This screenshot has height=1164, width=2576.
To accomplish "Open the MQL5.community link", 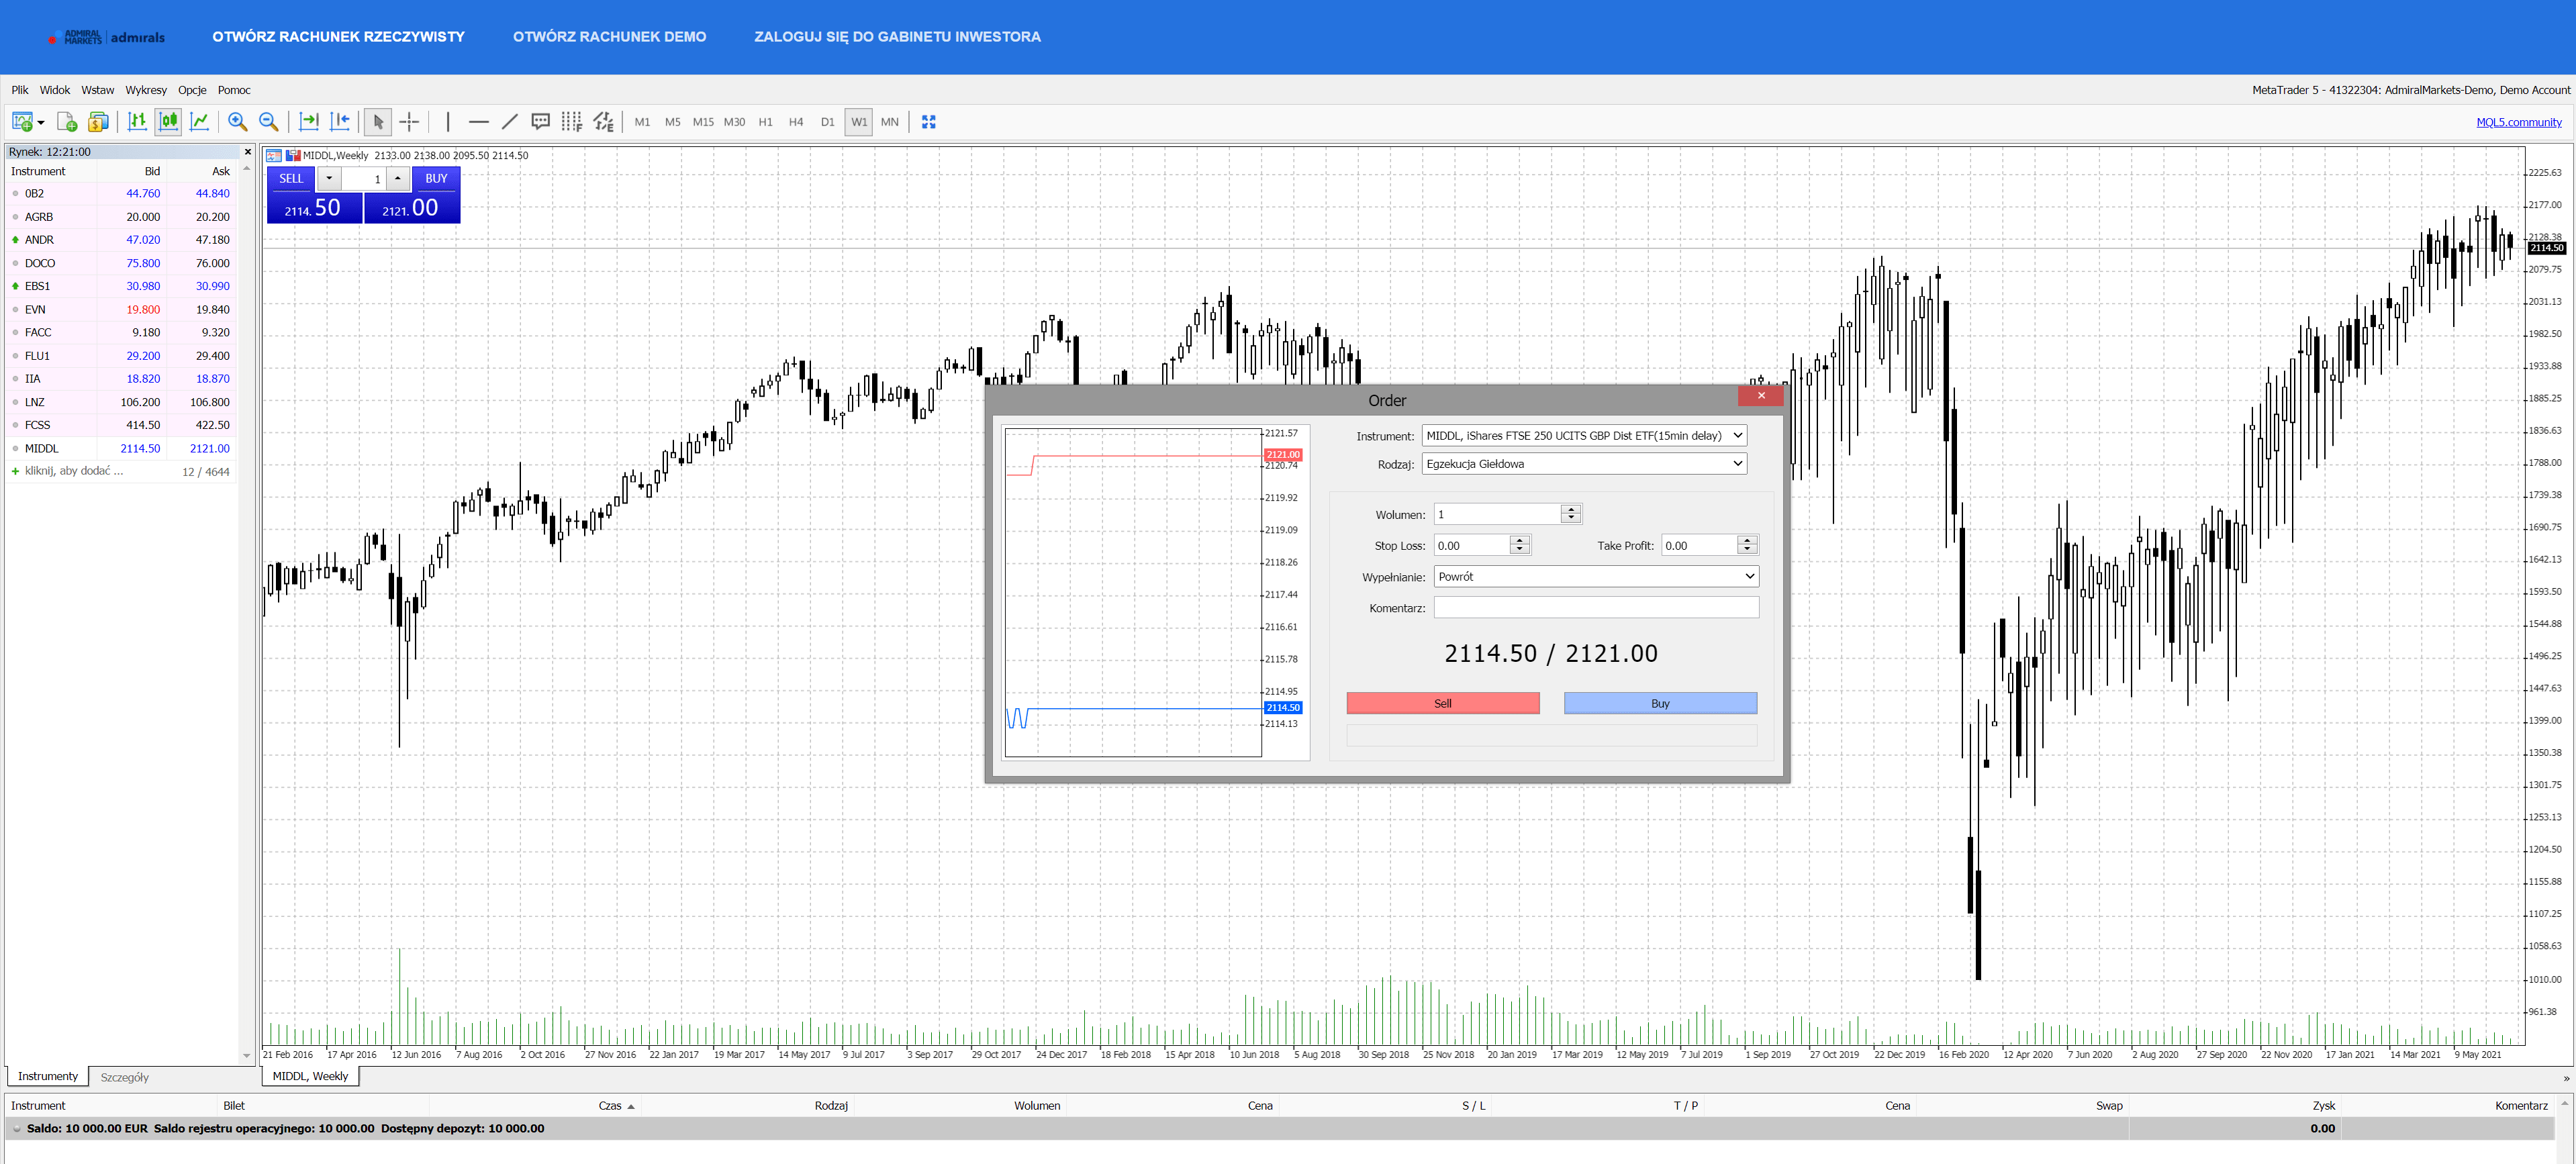I will [x=2518, y=122].
